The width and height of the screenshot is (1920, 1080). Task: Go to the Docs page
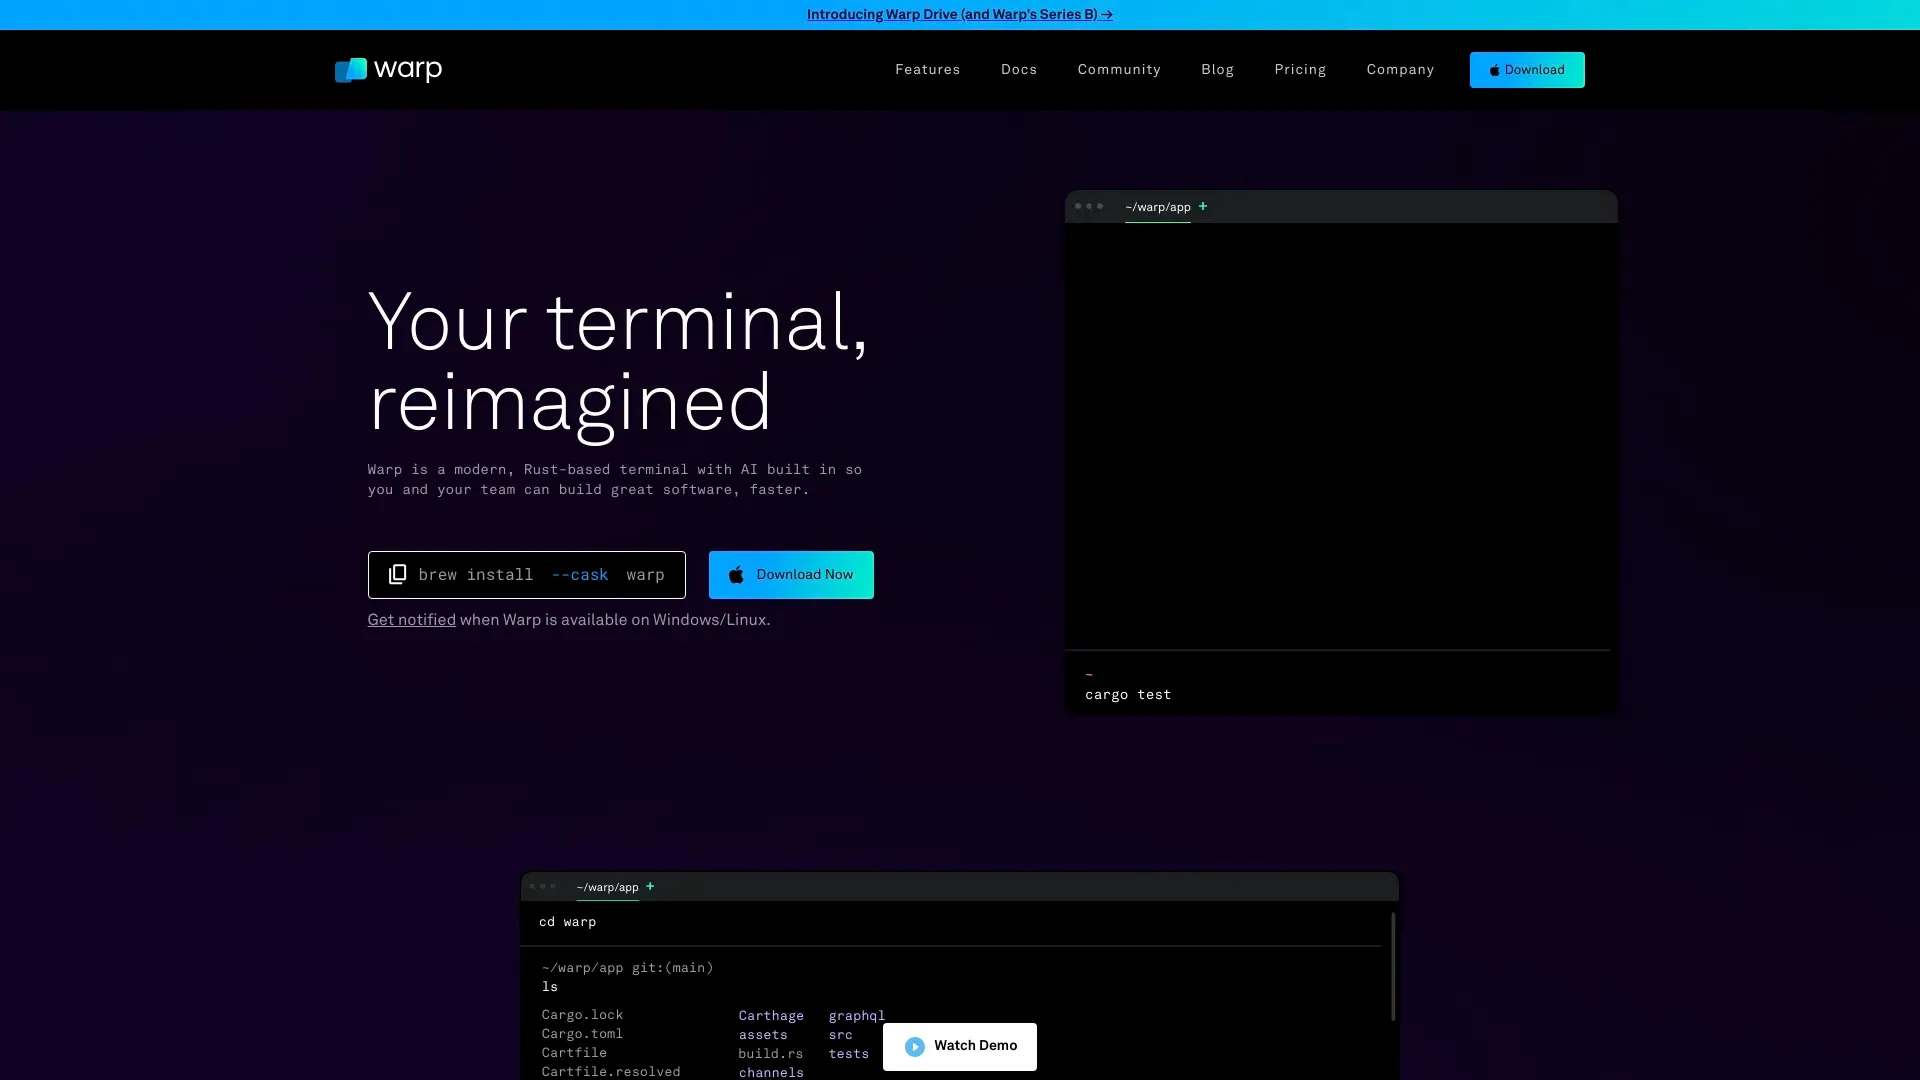pyautogui.click(x=1018, y=69)
